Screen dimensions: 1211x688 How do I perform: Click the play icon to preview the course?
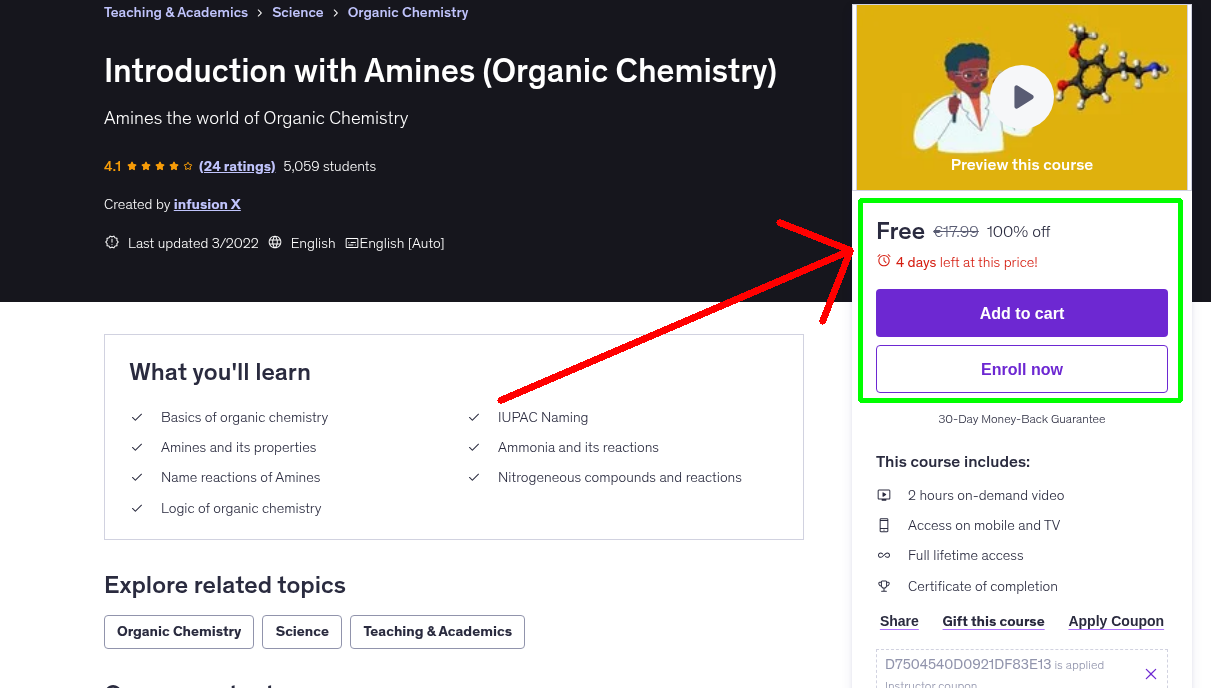(1021, 96)
